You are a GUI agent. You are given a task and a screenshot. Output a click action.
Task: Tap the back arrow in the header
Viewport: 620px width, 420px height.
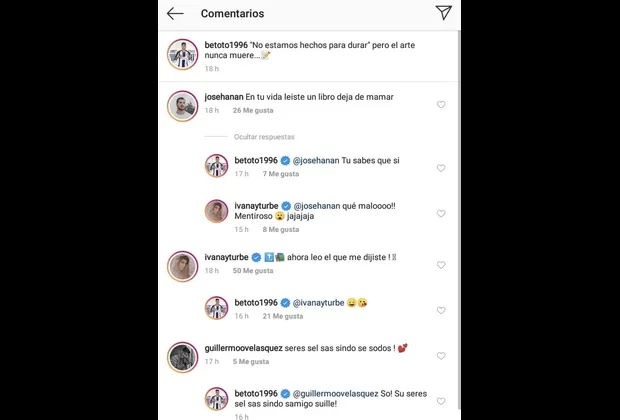tap(175, 13)
